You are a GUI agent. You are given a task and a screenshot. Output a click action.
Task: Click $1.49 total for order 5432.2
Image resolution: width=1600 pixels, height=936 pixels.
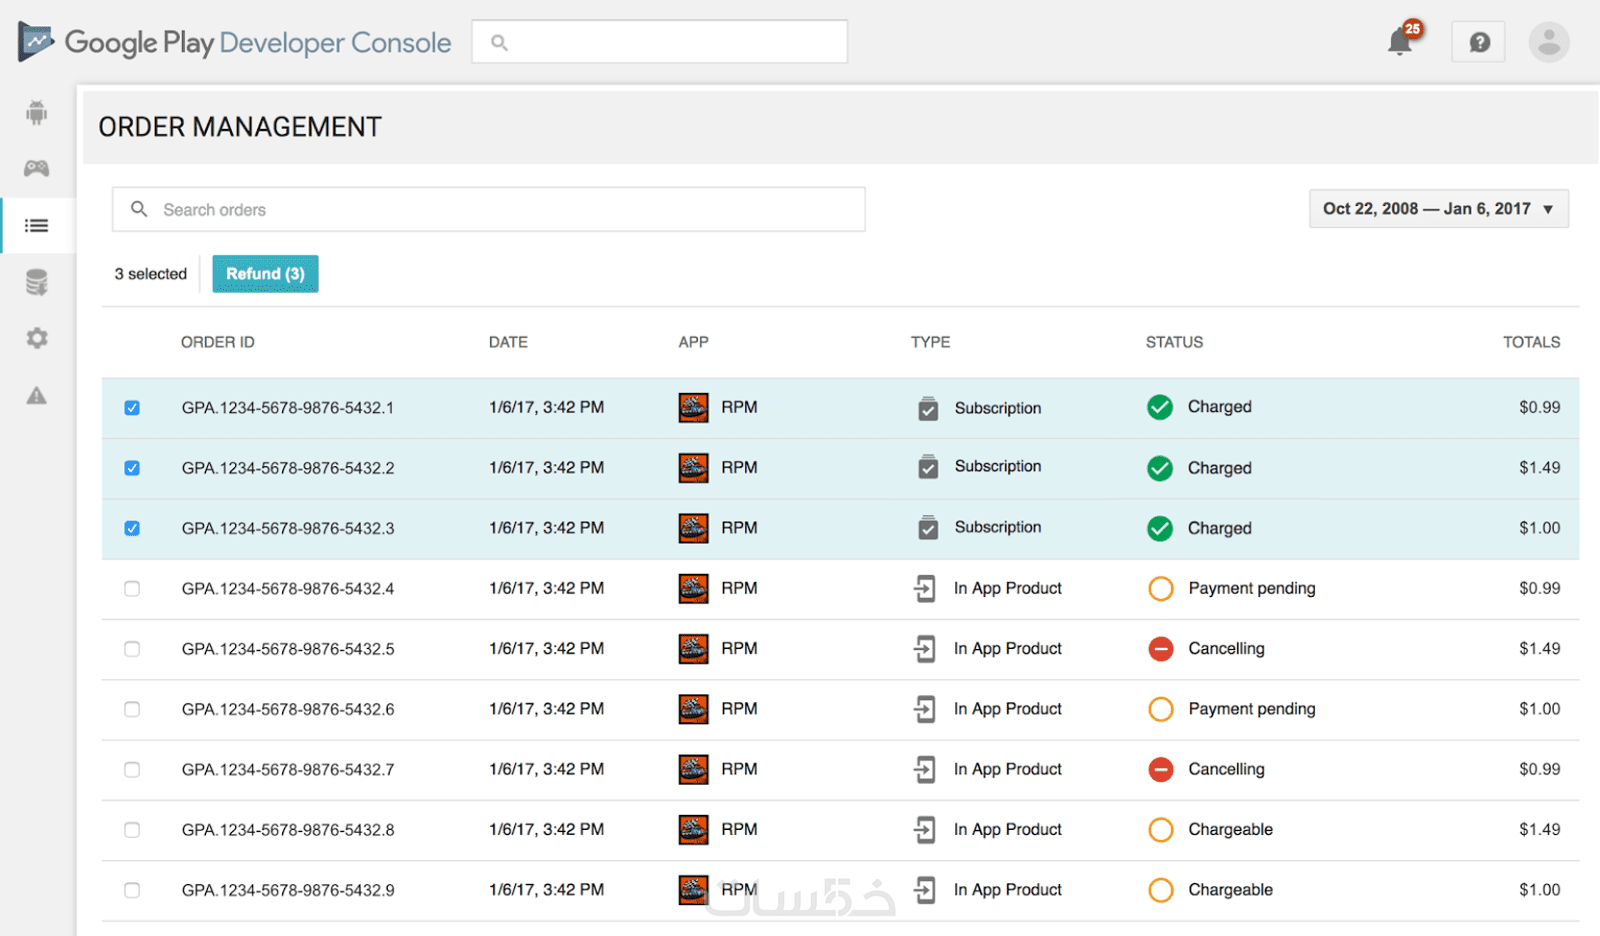1540,467
